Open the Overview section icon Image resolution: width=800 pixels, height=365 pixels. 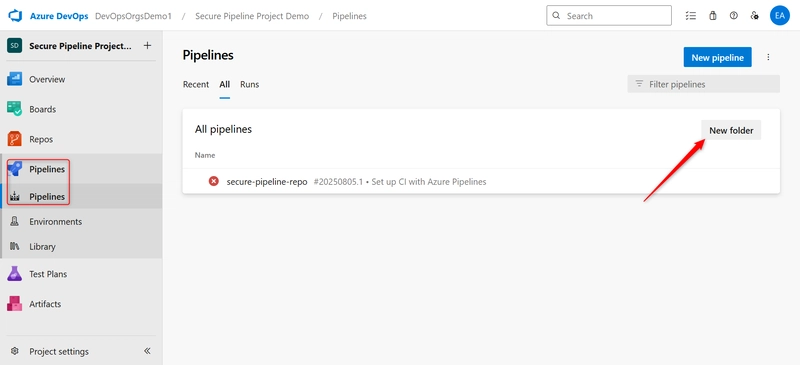pyautogui.click(x=14, y=79)
